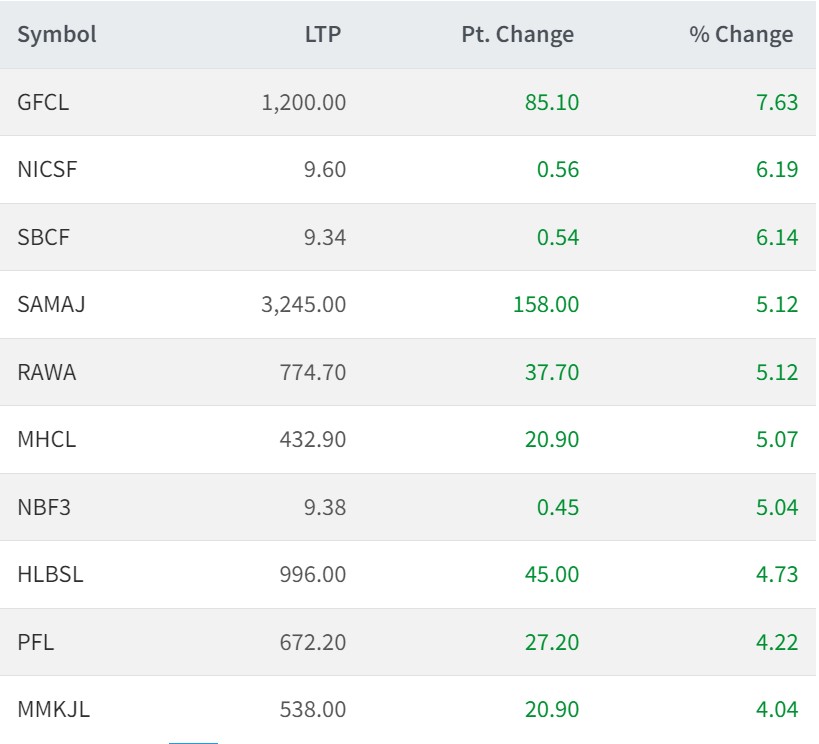
Task: Click the HLBSL symbol link
Action: coord(50,574)
